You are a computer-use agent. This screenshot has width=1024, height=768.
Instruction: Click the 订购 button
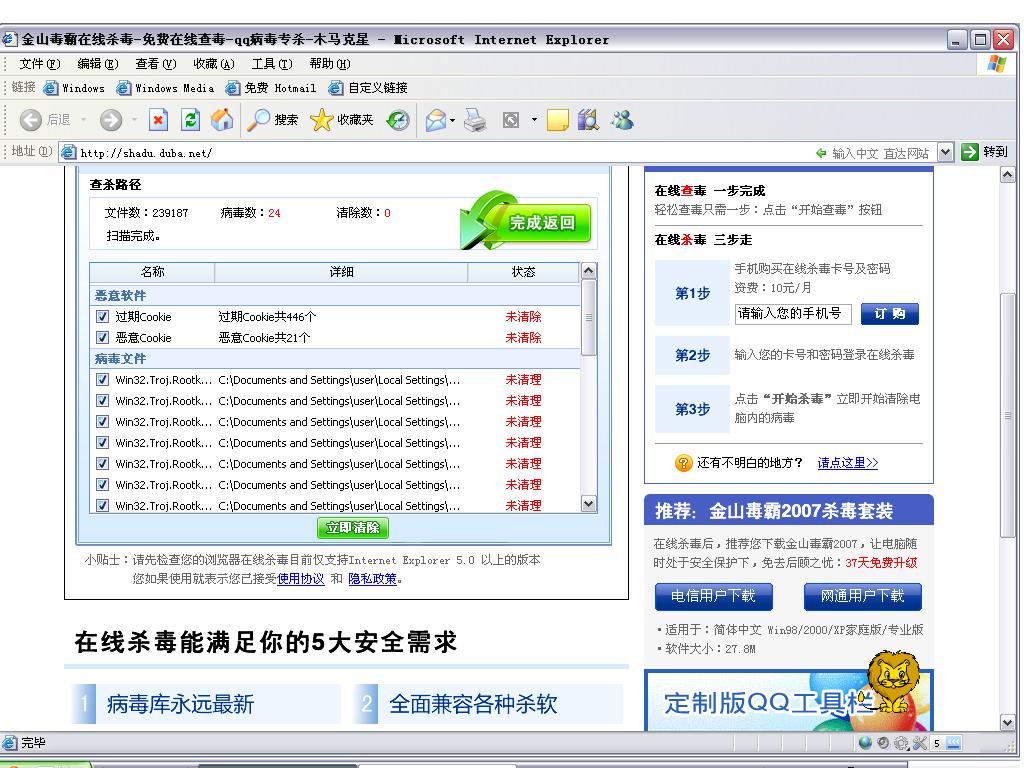(x=889, y=314)
